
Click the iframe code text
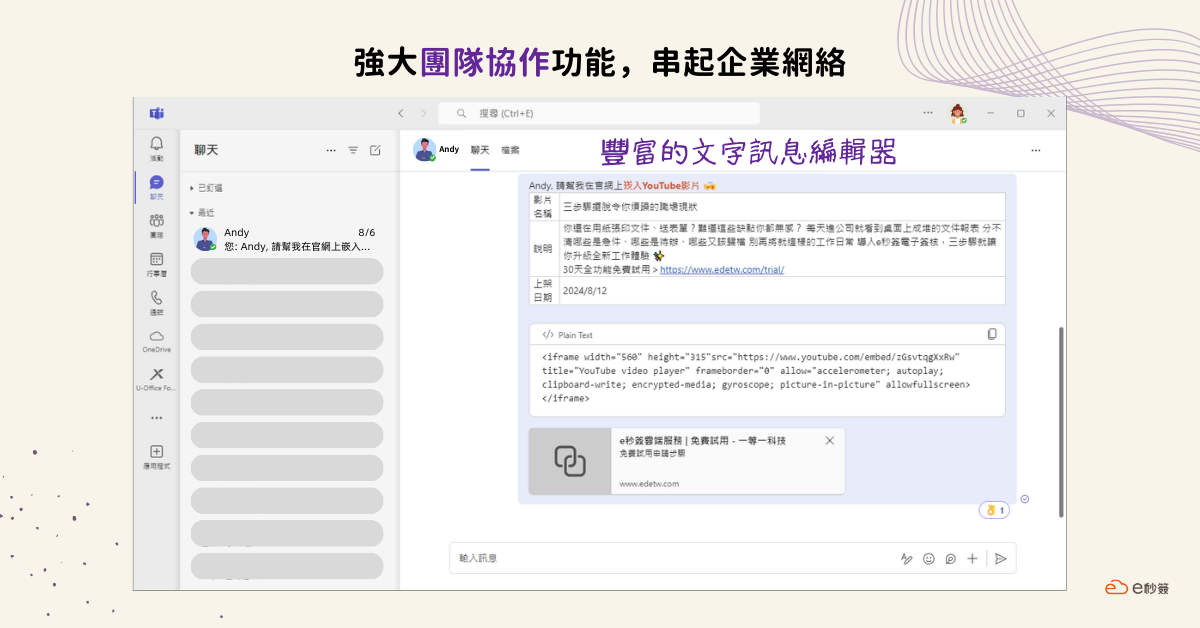pyautogui.click(x=756, y=377)
